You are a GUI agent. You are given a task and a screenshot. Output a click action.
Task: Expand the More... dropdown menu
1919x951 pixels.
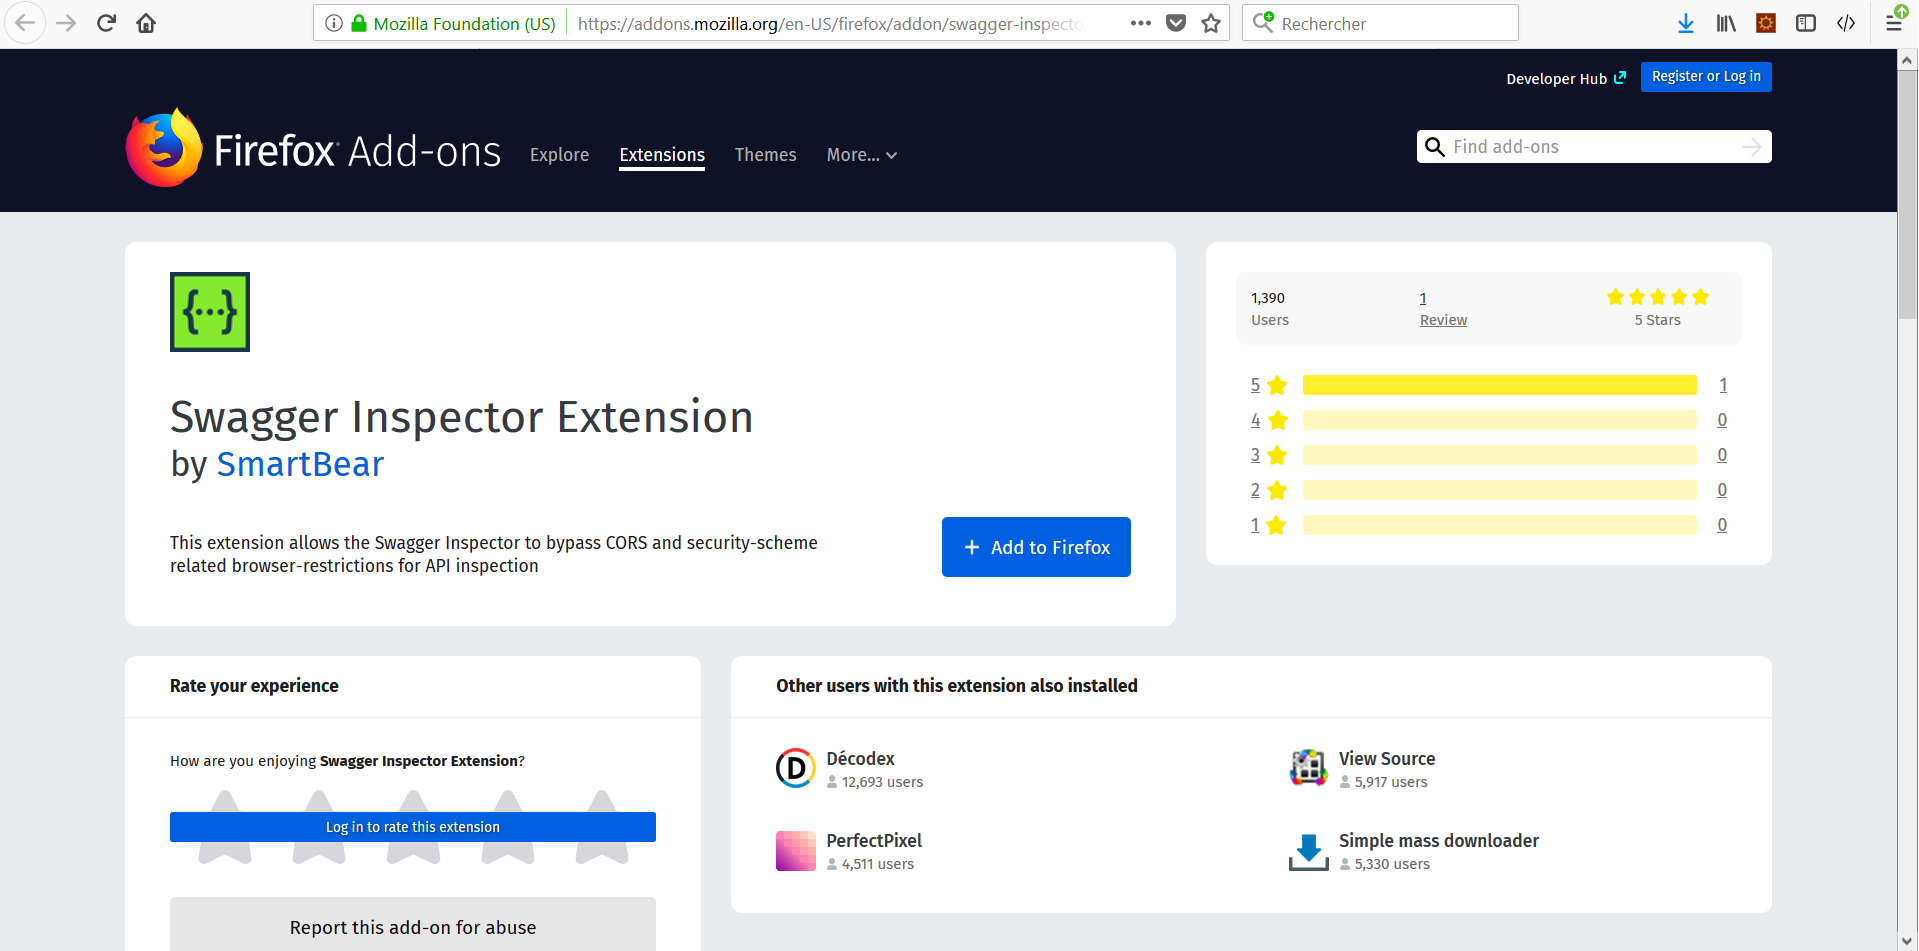tap(861, 155)
